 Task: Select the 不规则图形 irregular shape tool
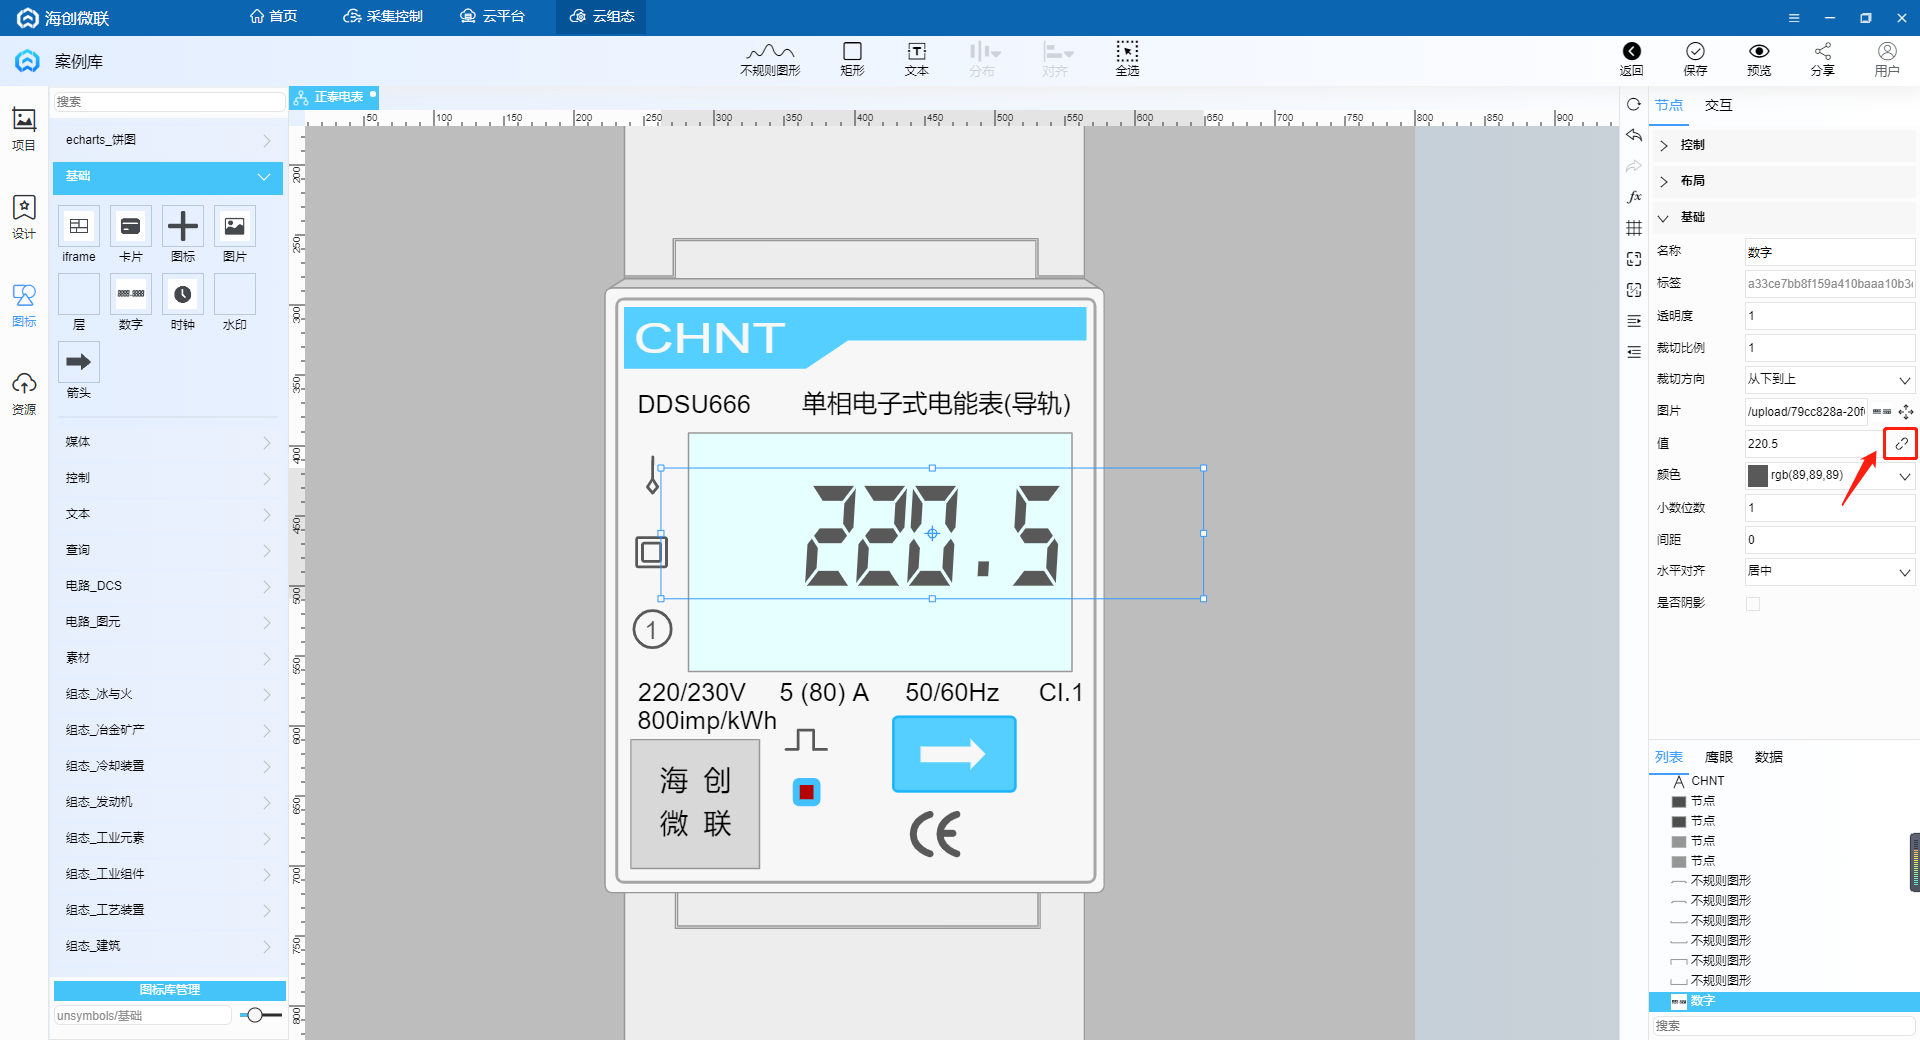(x=770, y=59)
